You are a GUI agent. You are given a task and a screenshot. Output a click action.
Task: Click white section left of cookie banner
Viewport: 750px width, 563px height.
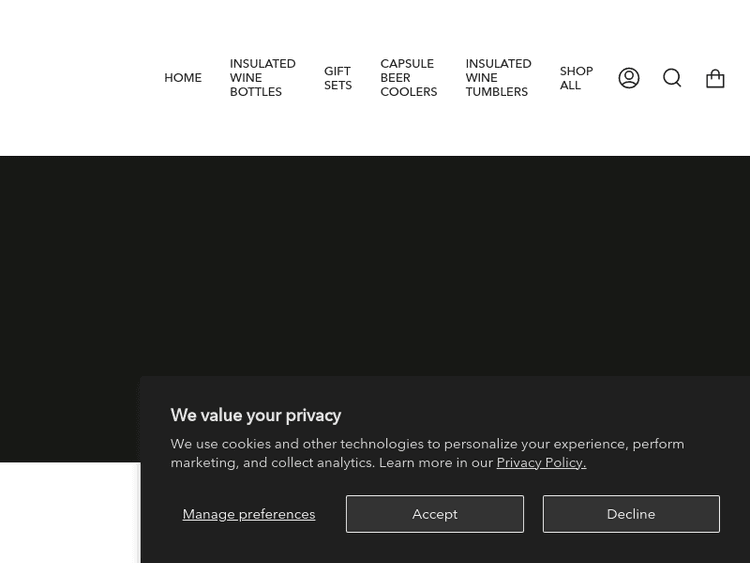point(68,512)
